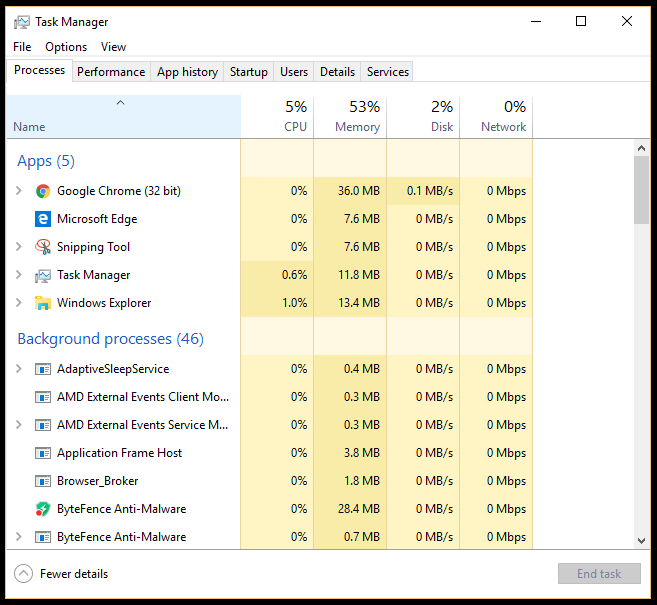The height and width of the screenshot is (605, 657).
Task: Sort processes by Disk column
Action: point(423,117)
